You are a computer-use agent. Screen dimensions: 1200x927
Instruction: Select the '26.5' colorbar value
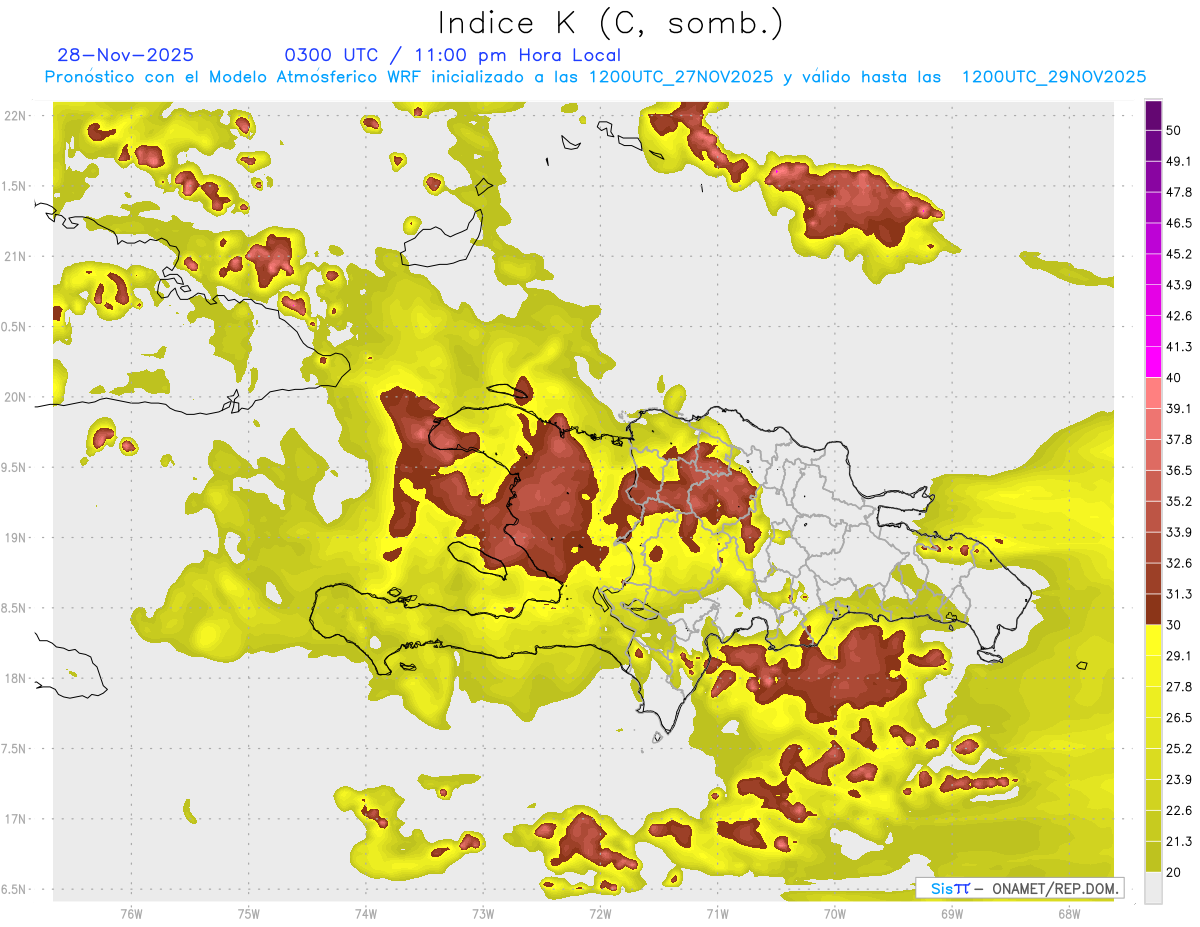click(x=1179, y=718)
